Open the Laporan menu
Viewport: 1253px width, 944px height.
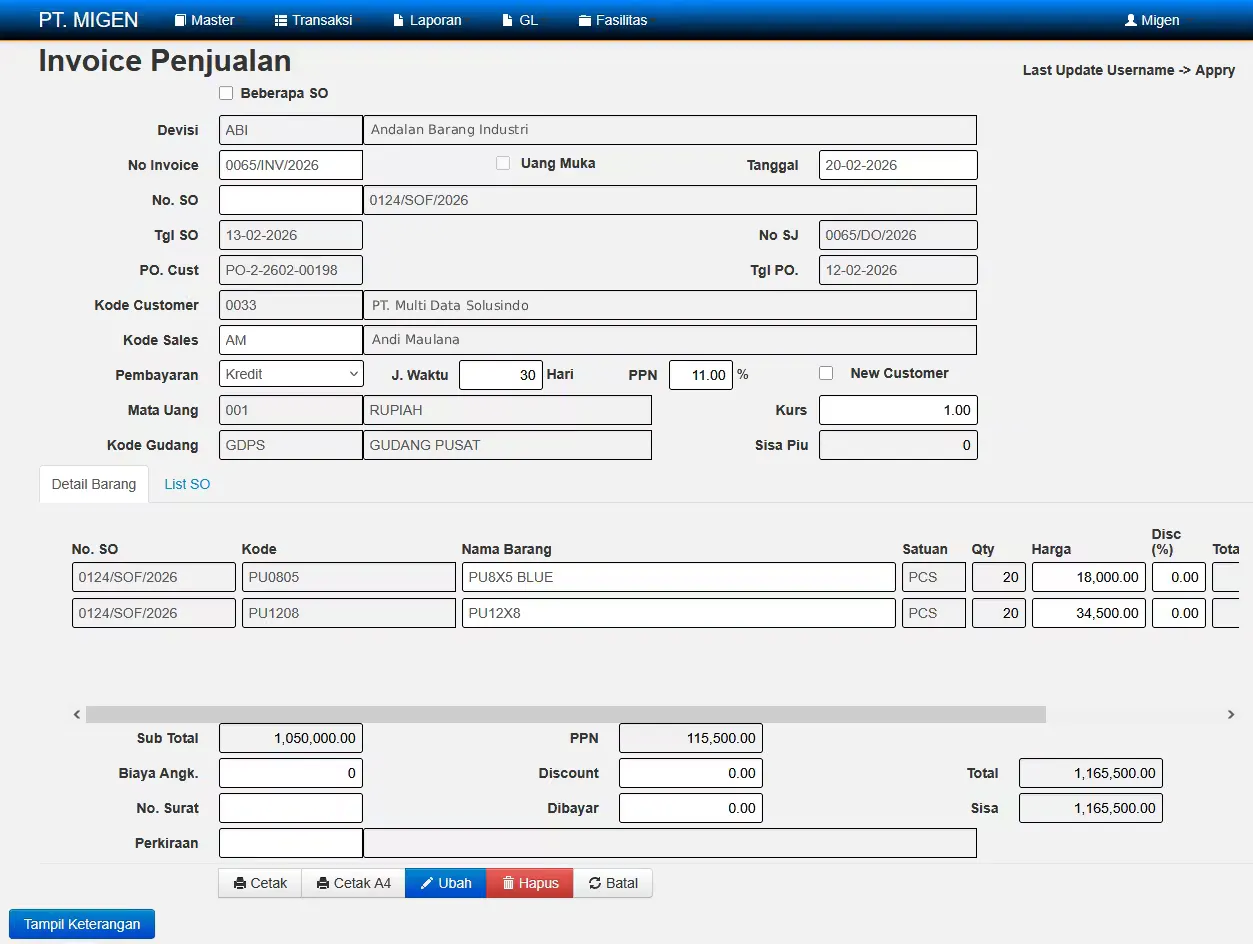pyautogui.click(x=427, y=20)
